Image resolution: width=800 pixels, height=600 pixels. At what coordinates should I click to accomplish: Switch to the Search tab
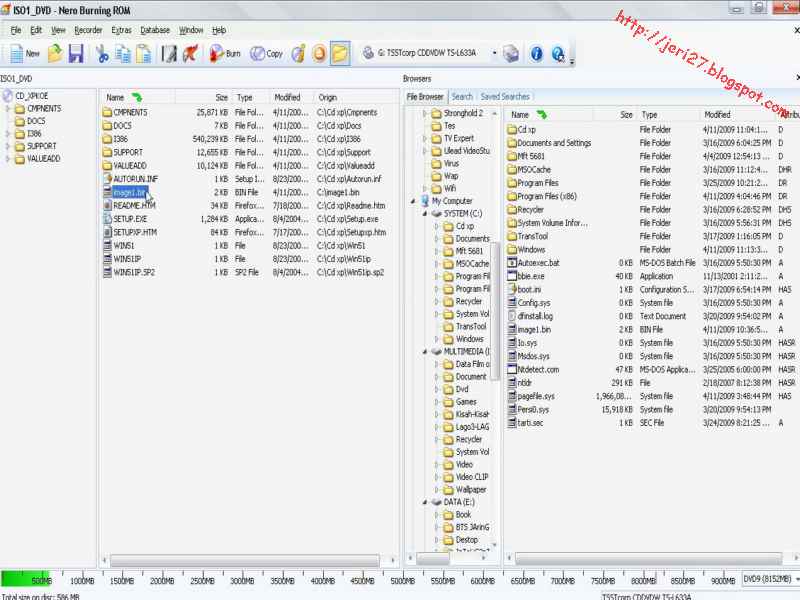462,97
